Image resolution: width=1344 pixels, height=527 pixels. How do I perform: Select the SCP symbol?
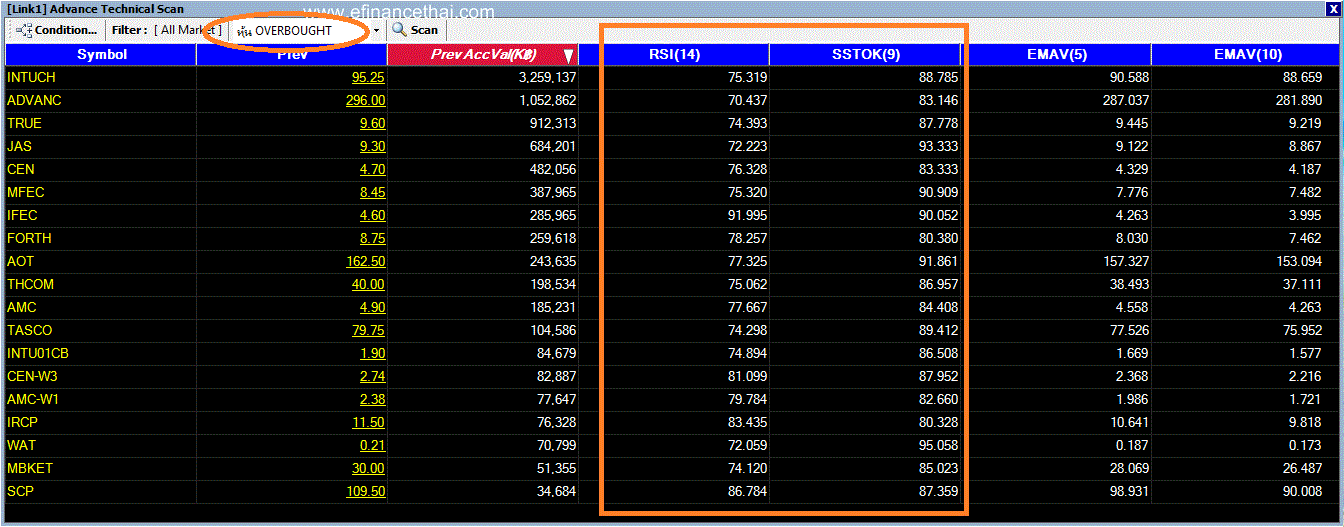tap(21, 491)
